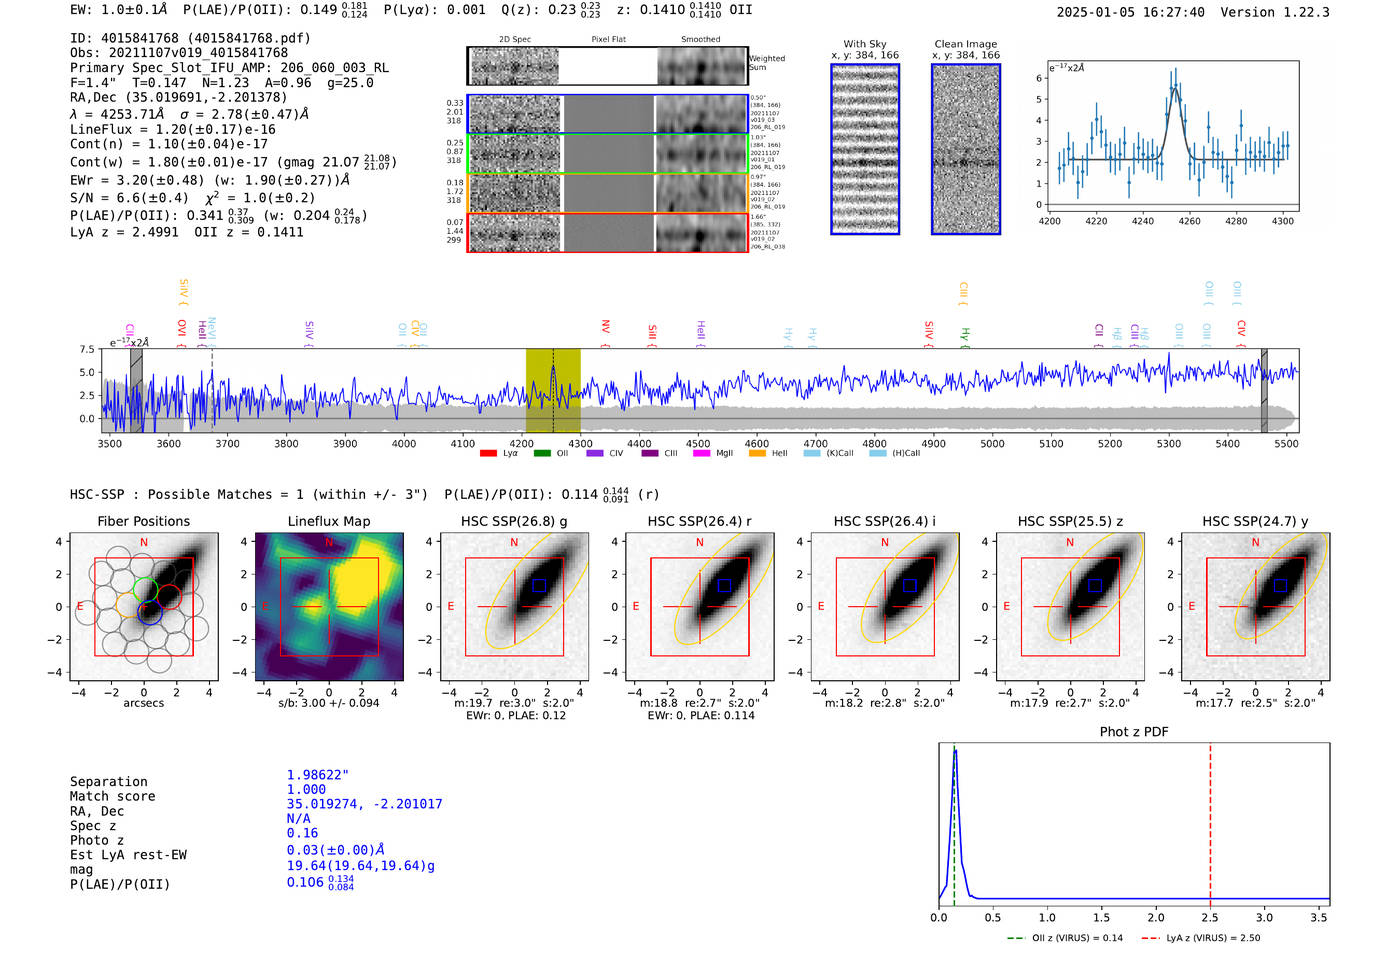This screenshot has width=1400, height=953.
Task: Click the red dashed LyA line in Phot z PDF
Action: click(x=1210, y=824)
